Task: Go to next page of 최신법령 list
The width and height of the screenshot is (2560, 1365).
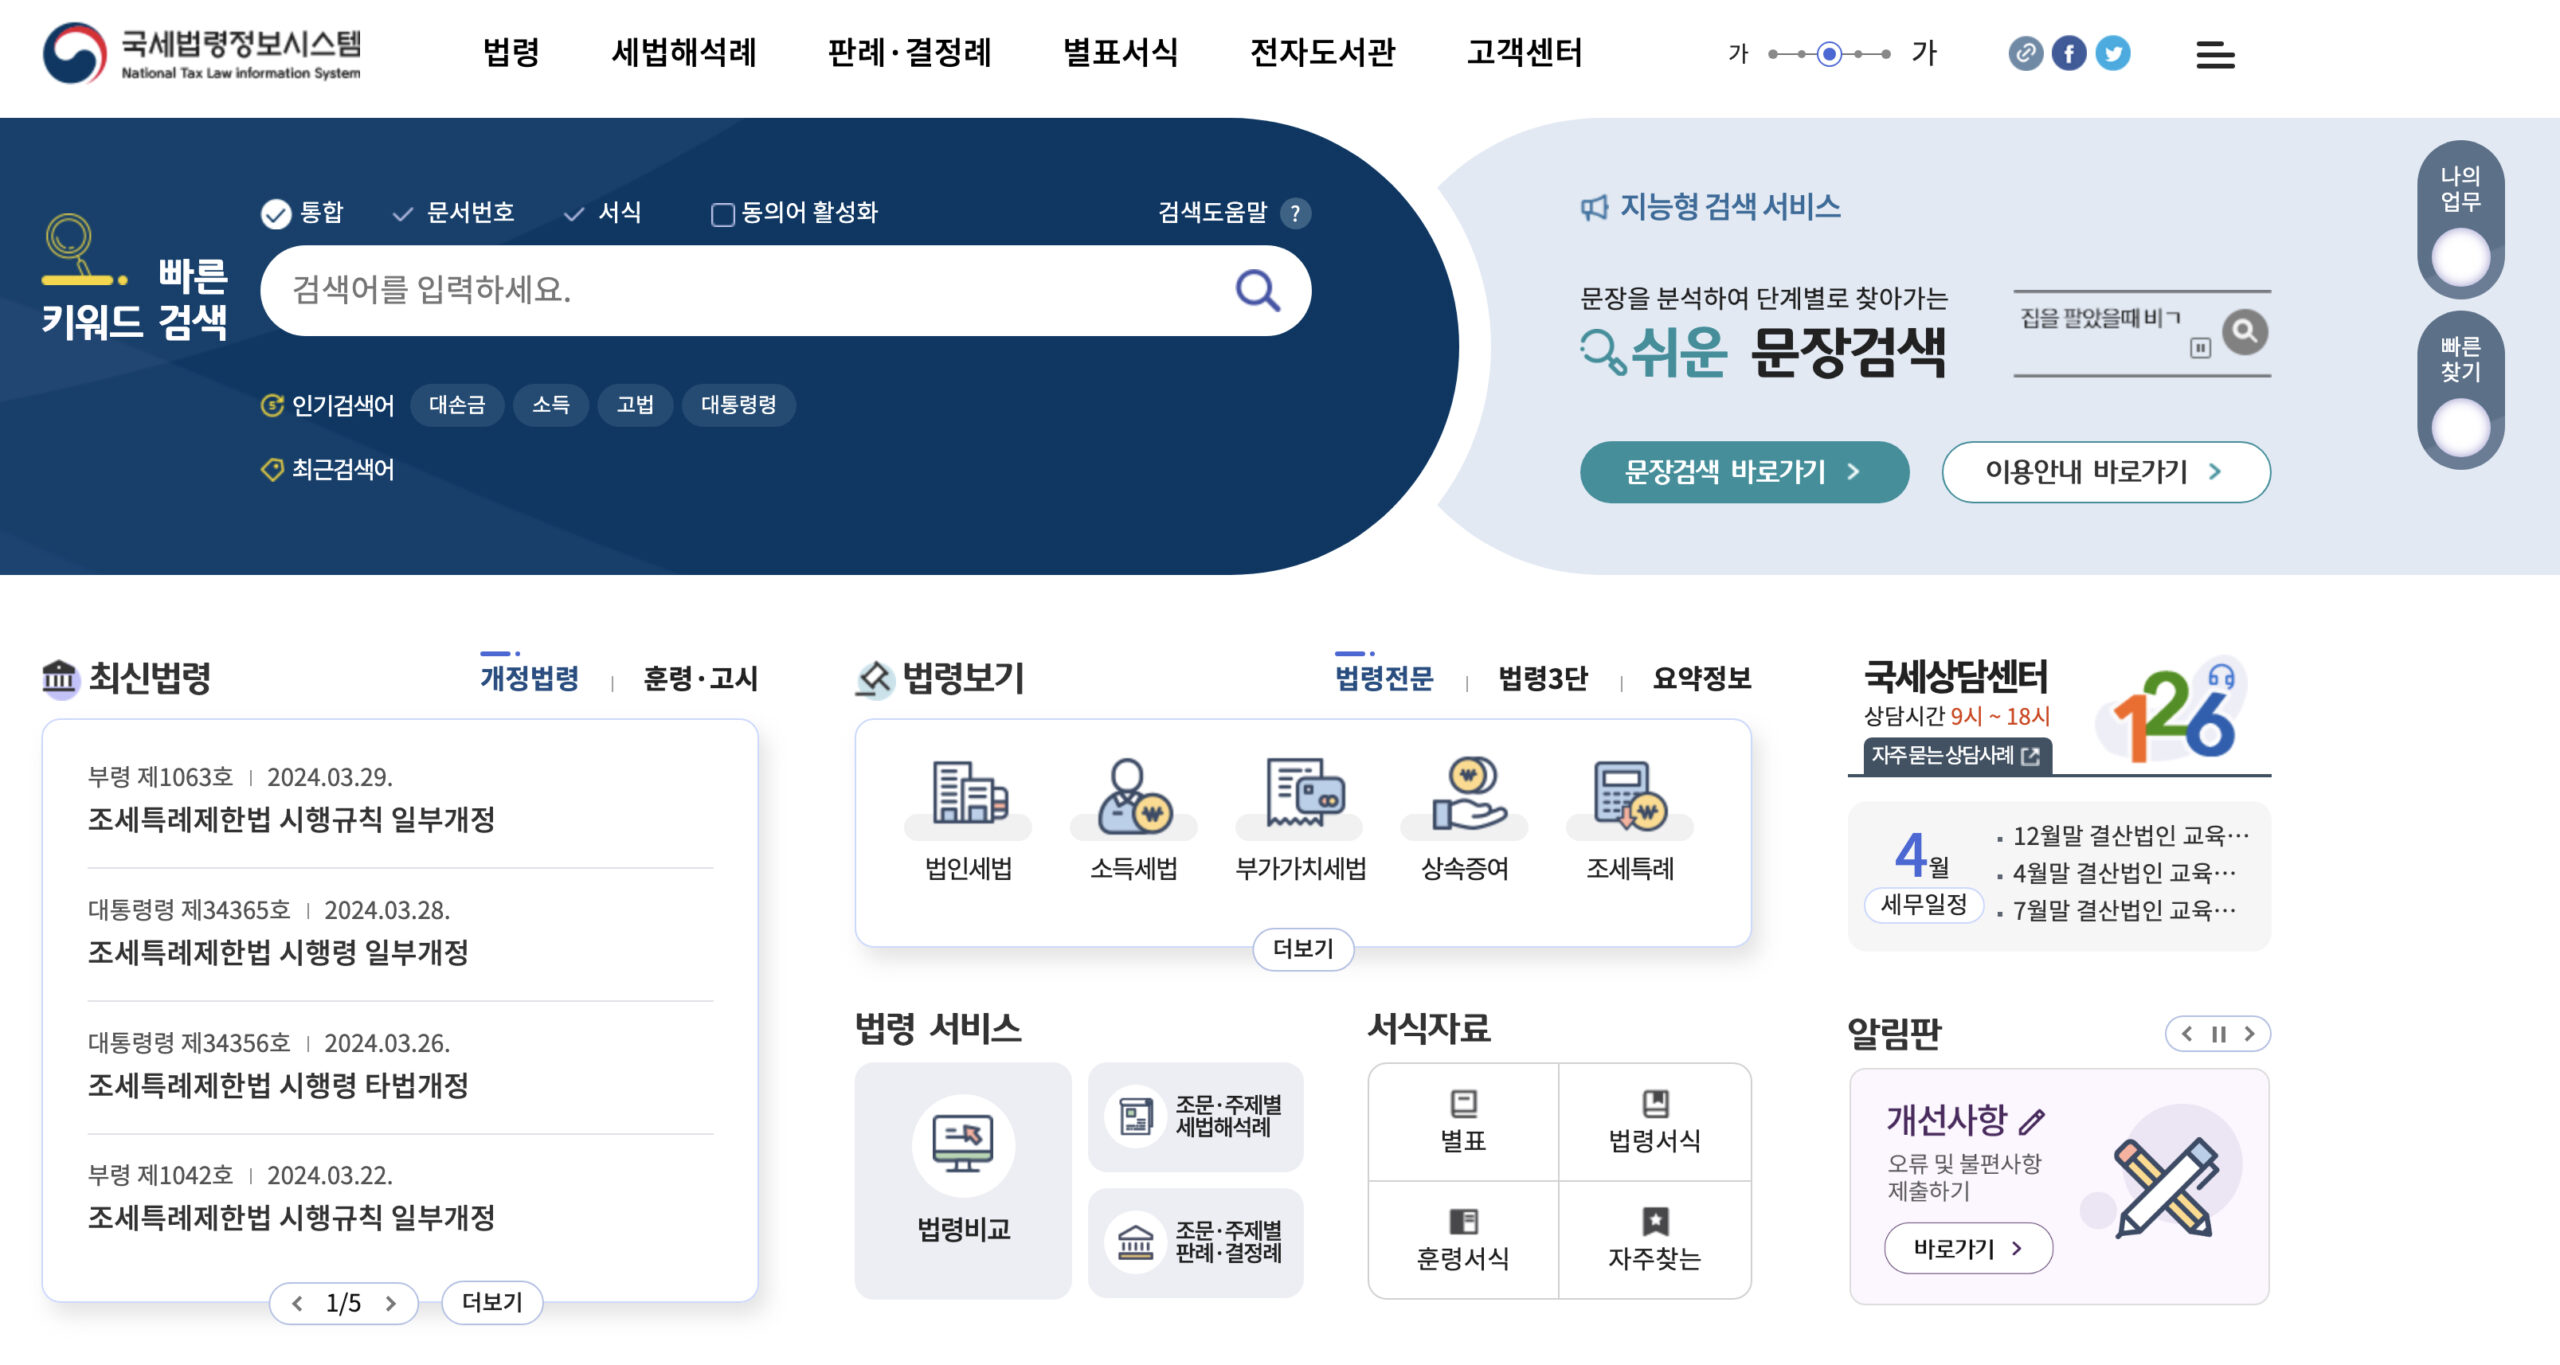Action: pos(391,1303)
